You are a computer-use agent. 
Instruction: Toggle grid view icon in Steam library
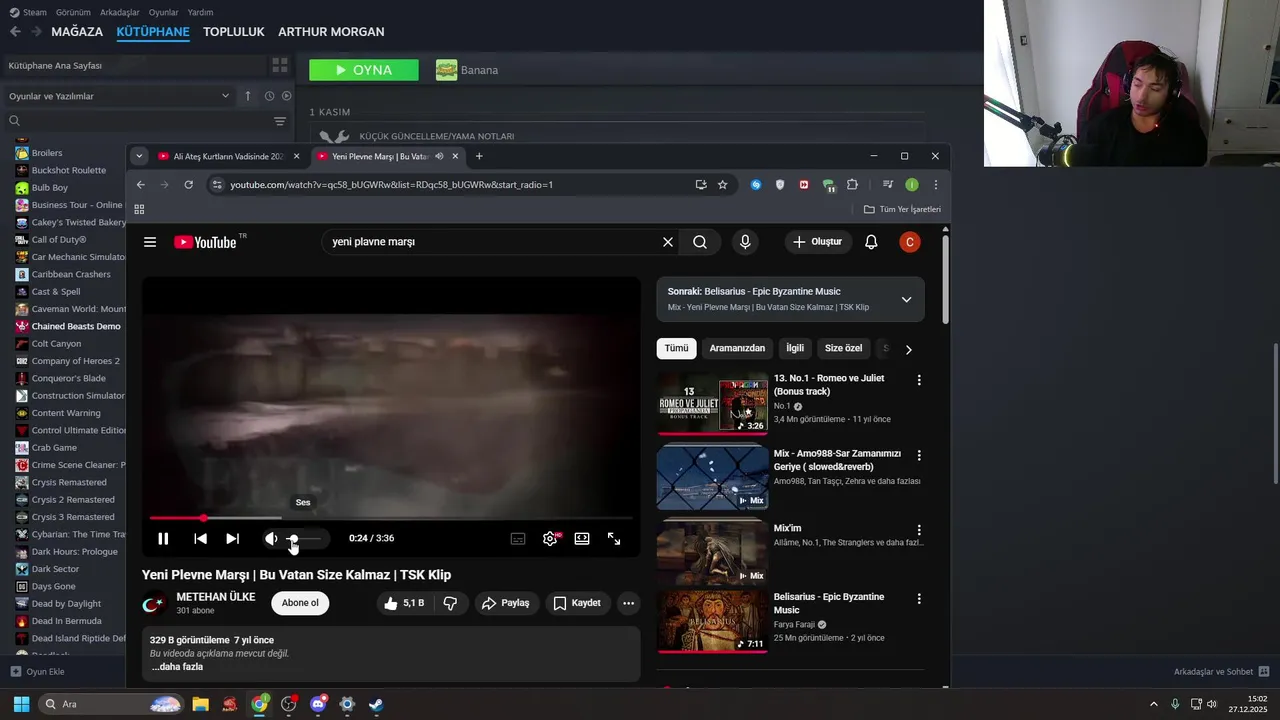[280, 65]
